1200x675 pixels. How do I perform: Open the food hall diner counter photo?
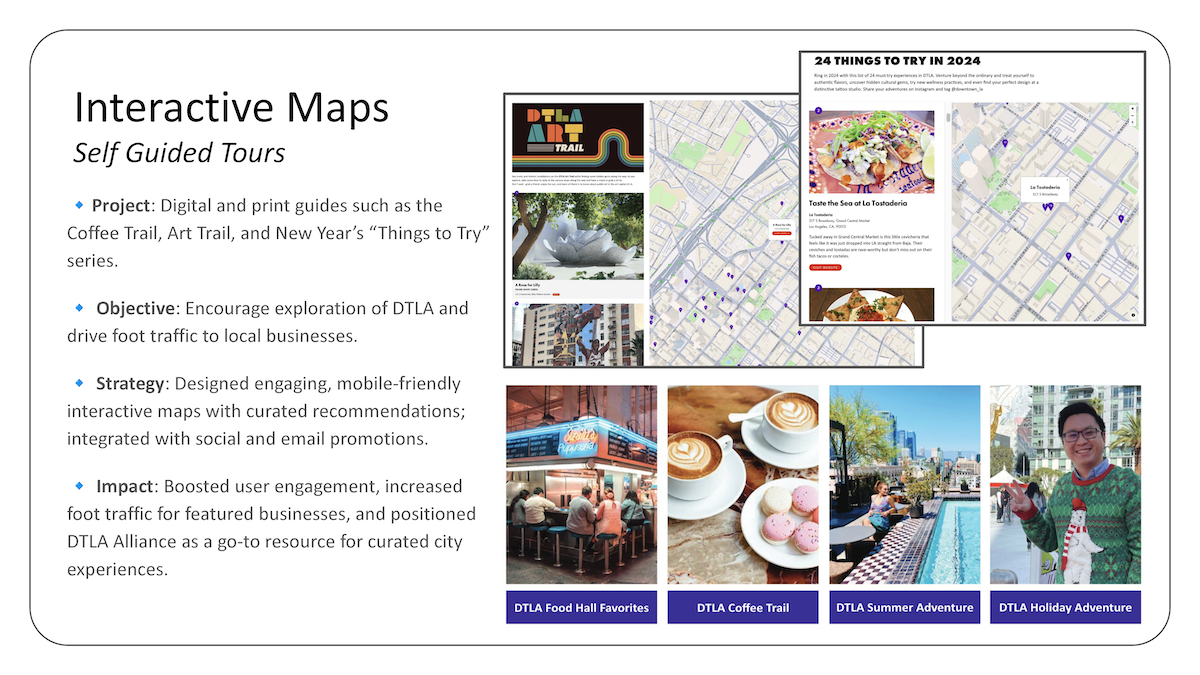[x=581, y=485]
